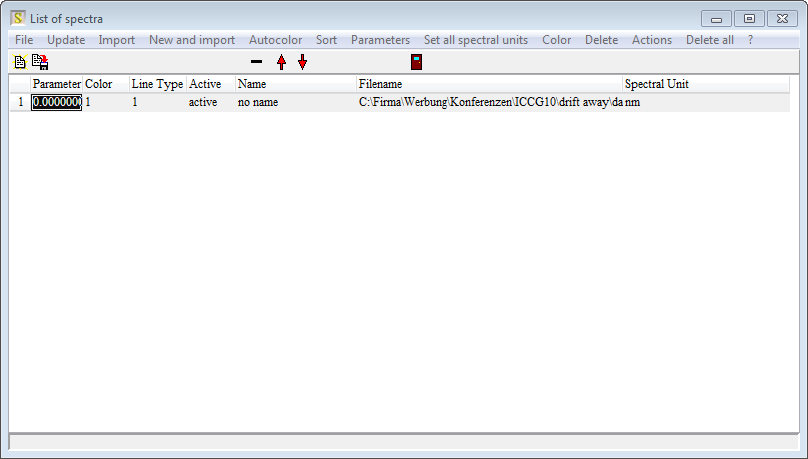Open the File menu
The width and height of the screenshot is (808, 459).
[24, 40]
